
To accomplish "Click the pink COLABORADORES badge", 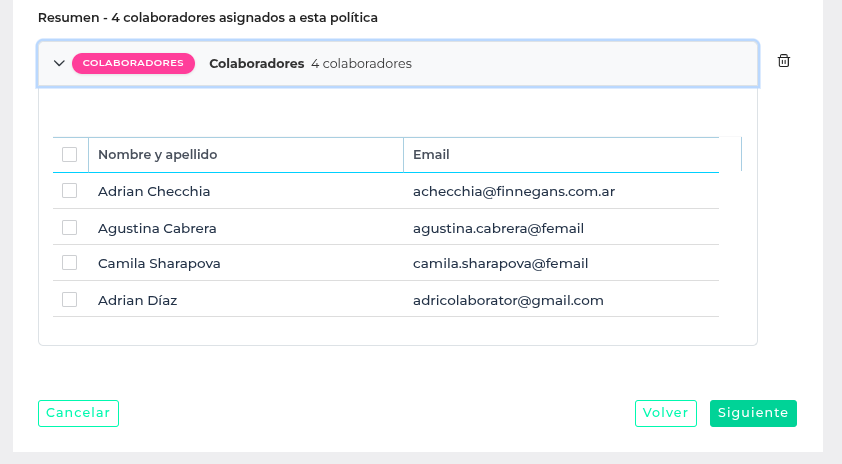I will [133, 63].
